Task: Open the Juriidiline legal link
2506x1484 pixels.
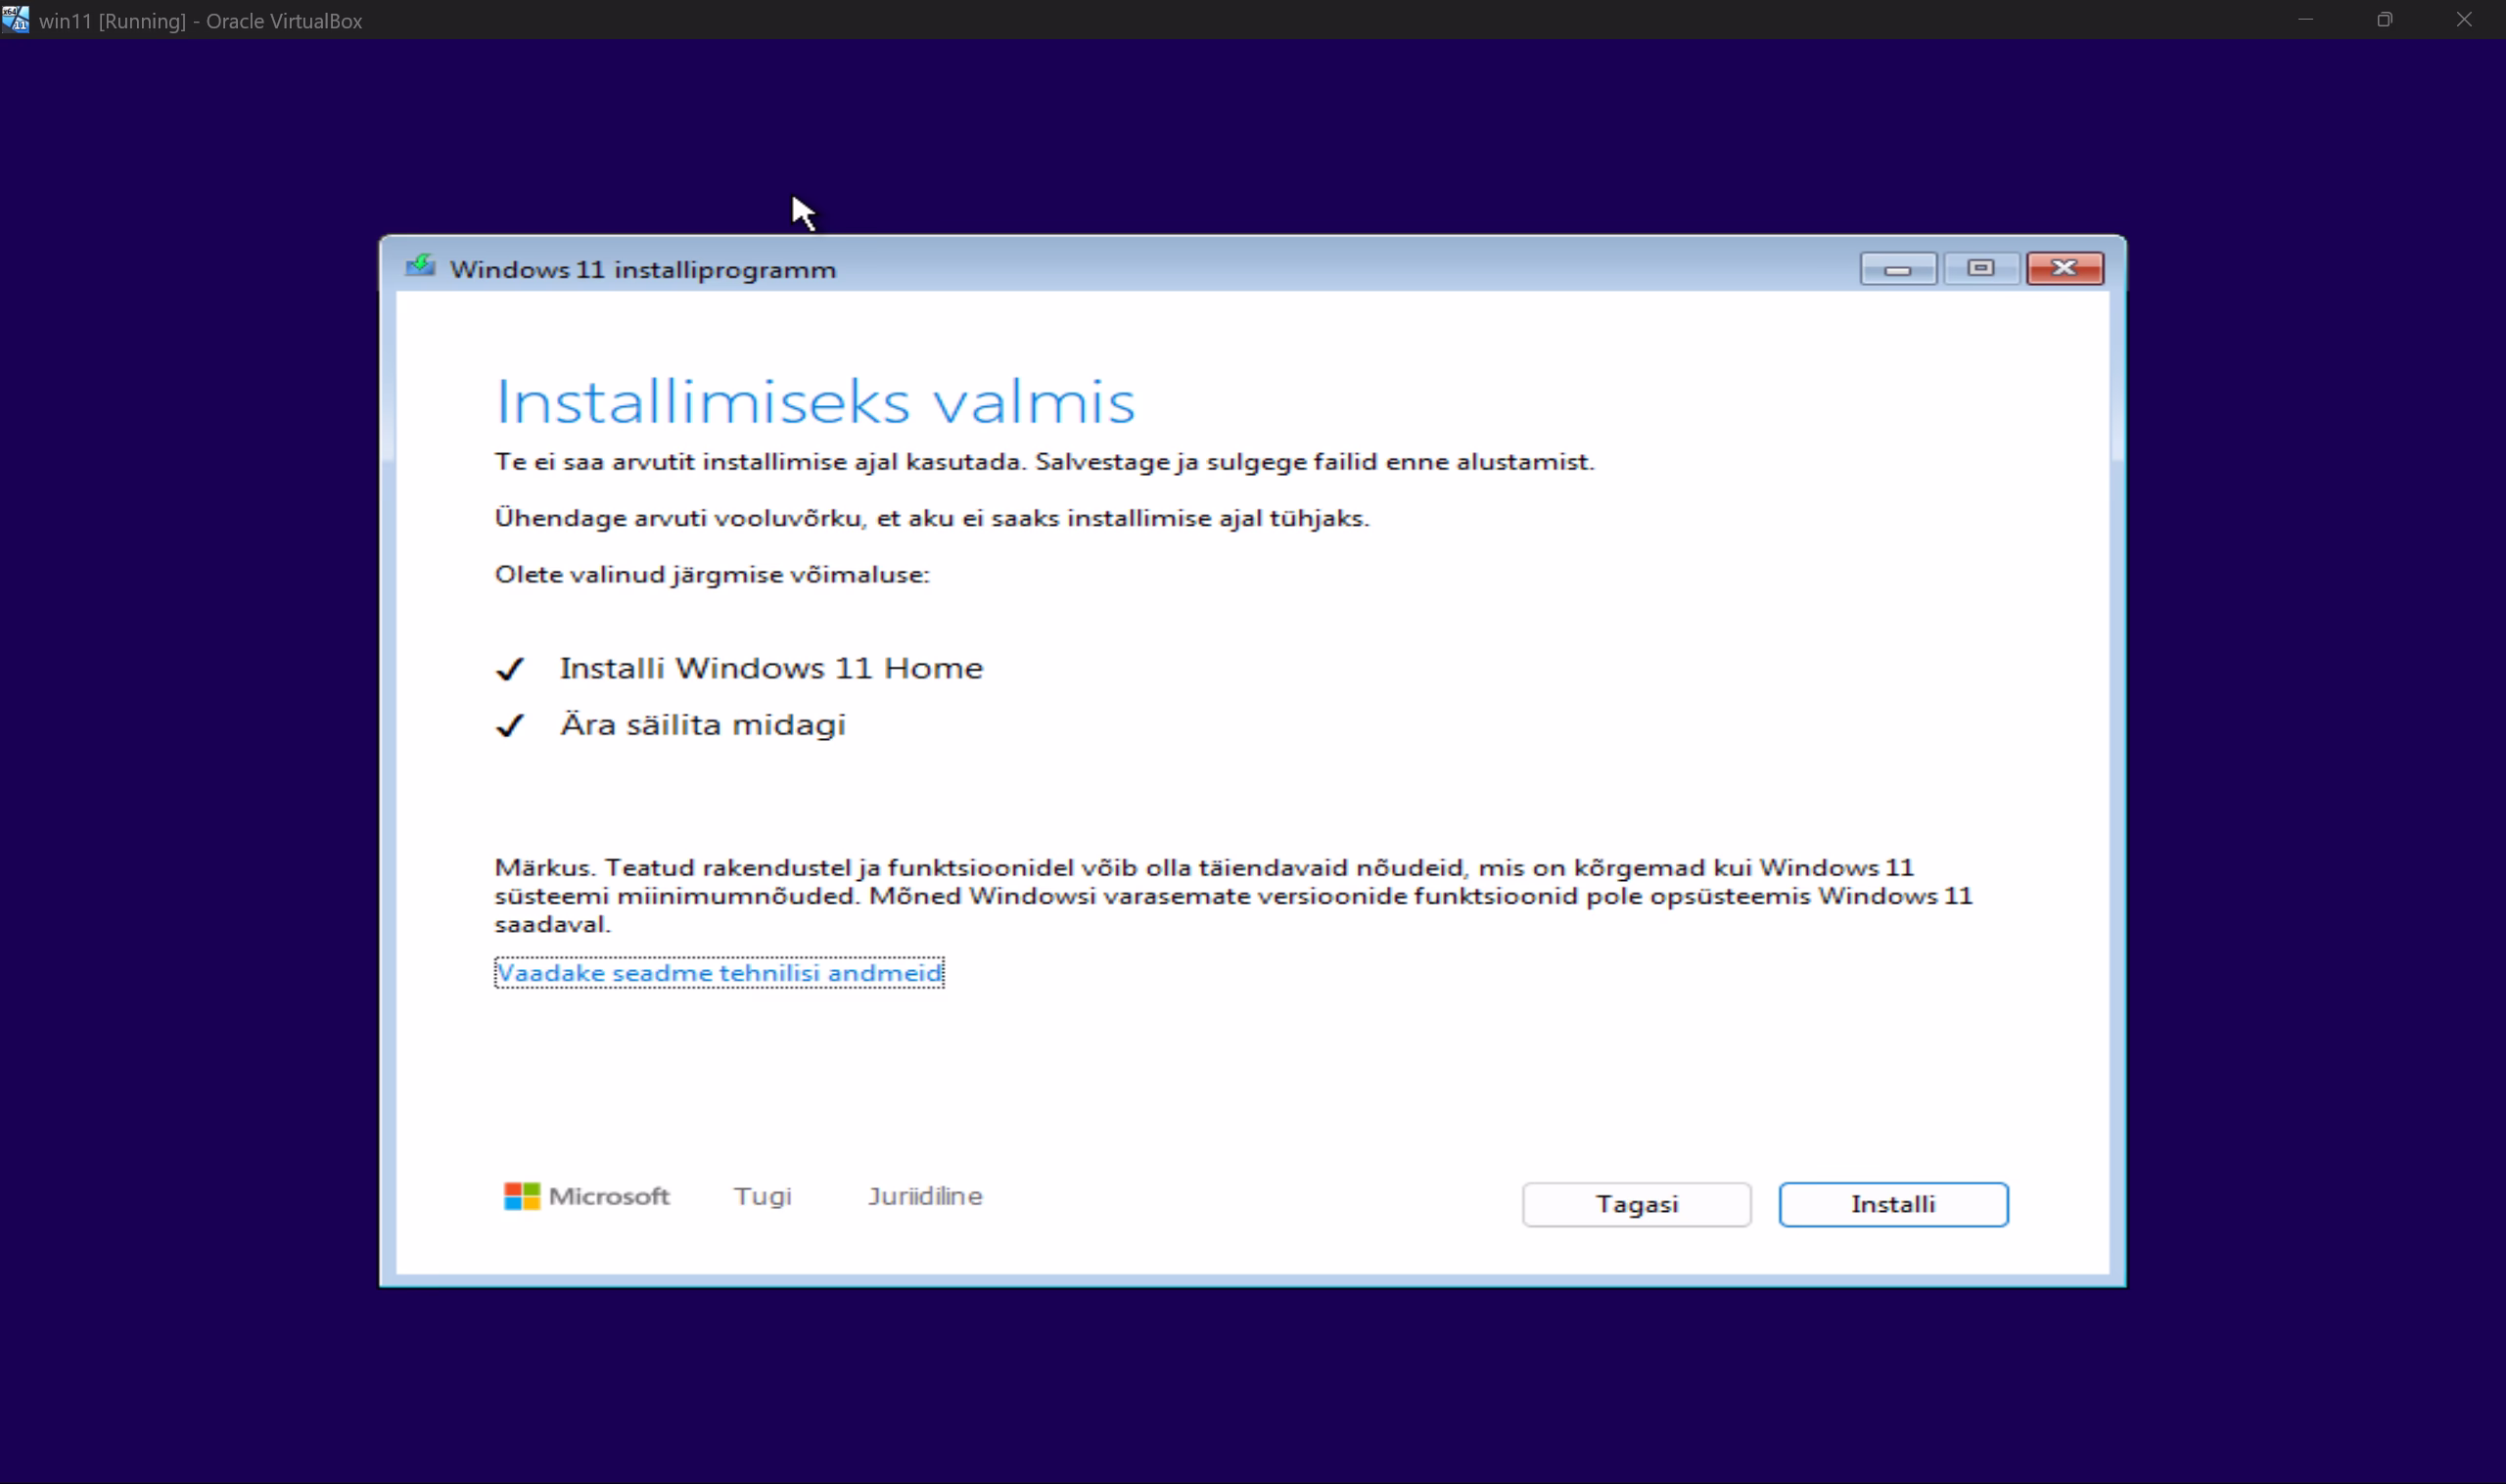Action: (925, 1196)
